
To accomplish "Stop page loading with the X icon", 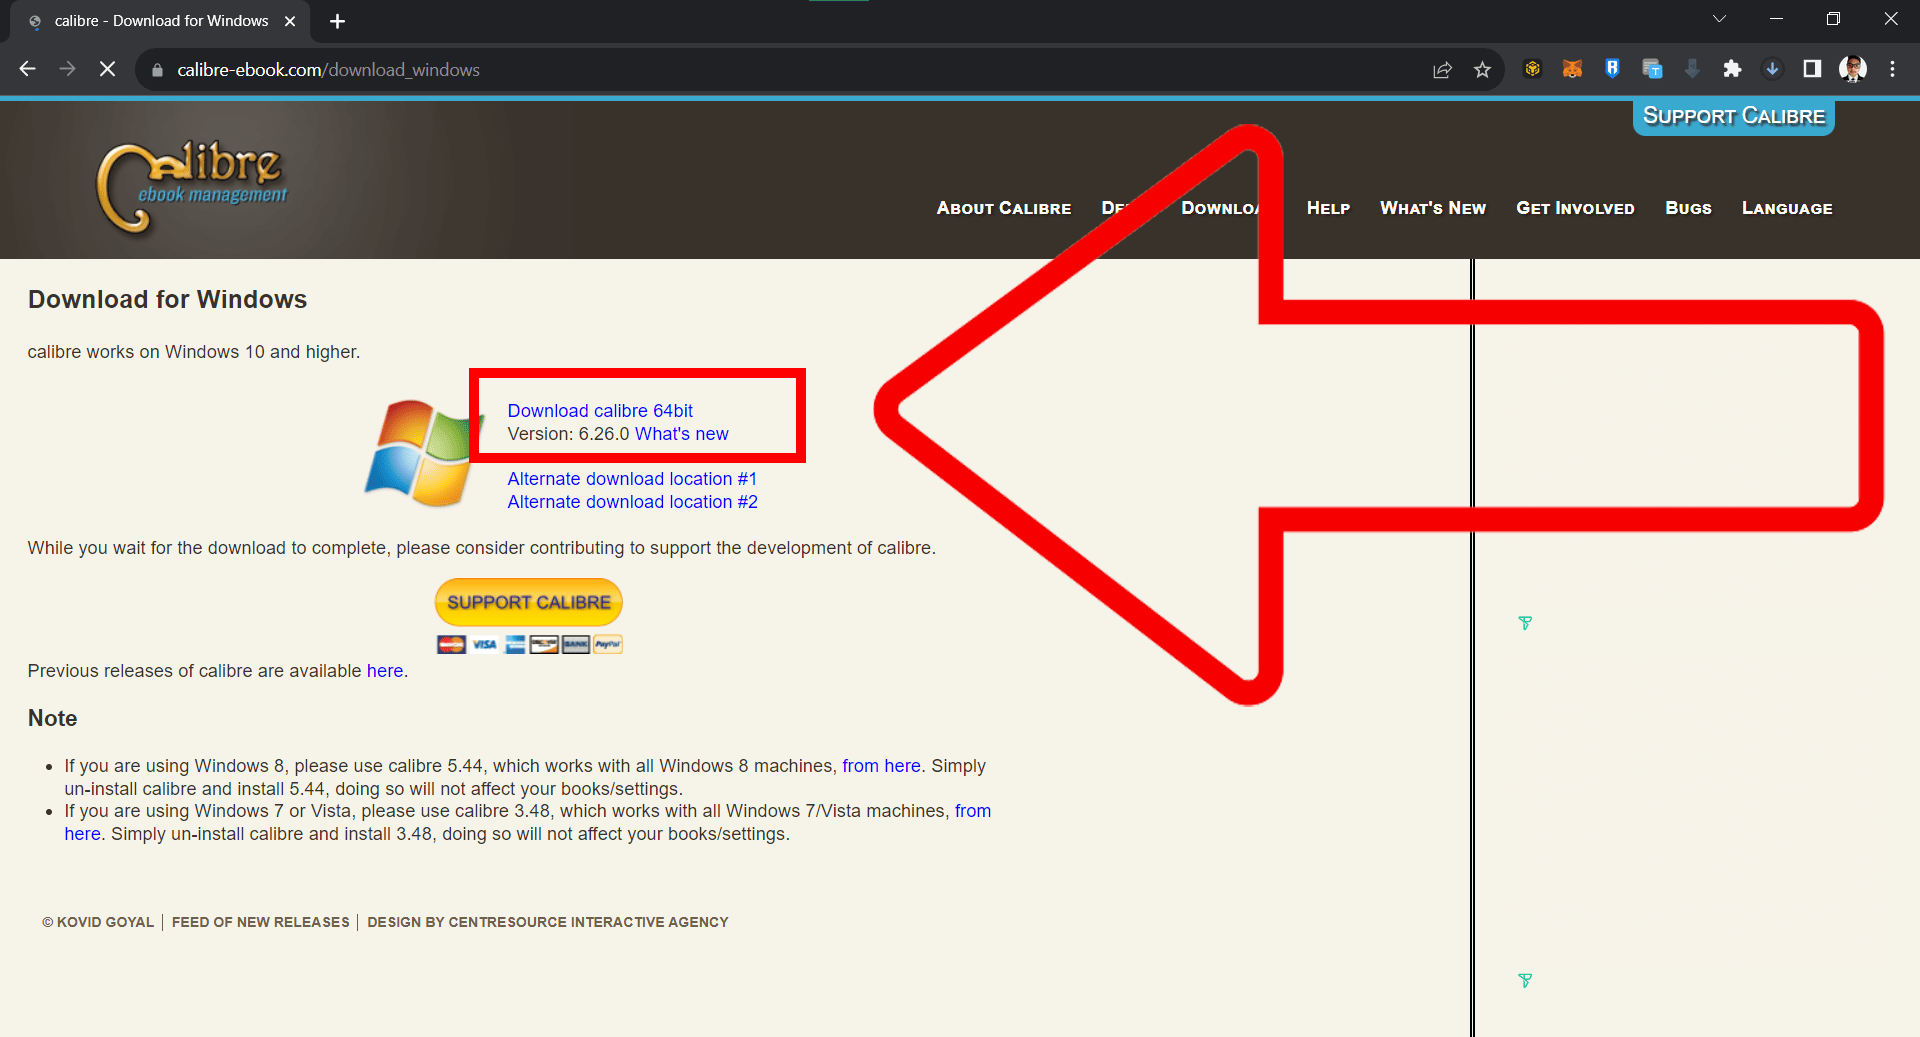I will 107,69.
